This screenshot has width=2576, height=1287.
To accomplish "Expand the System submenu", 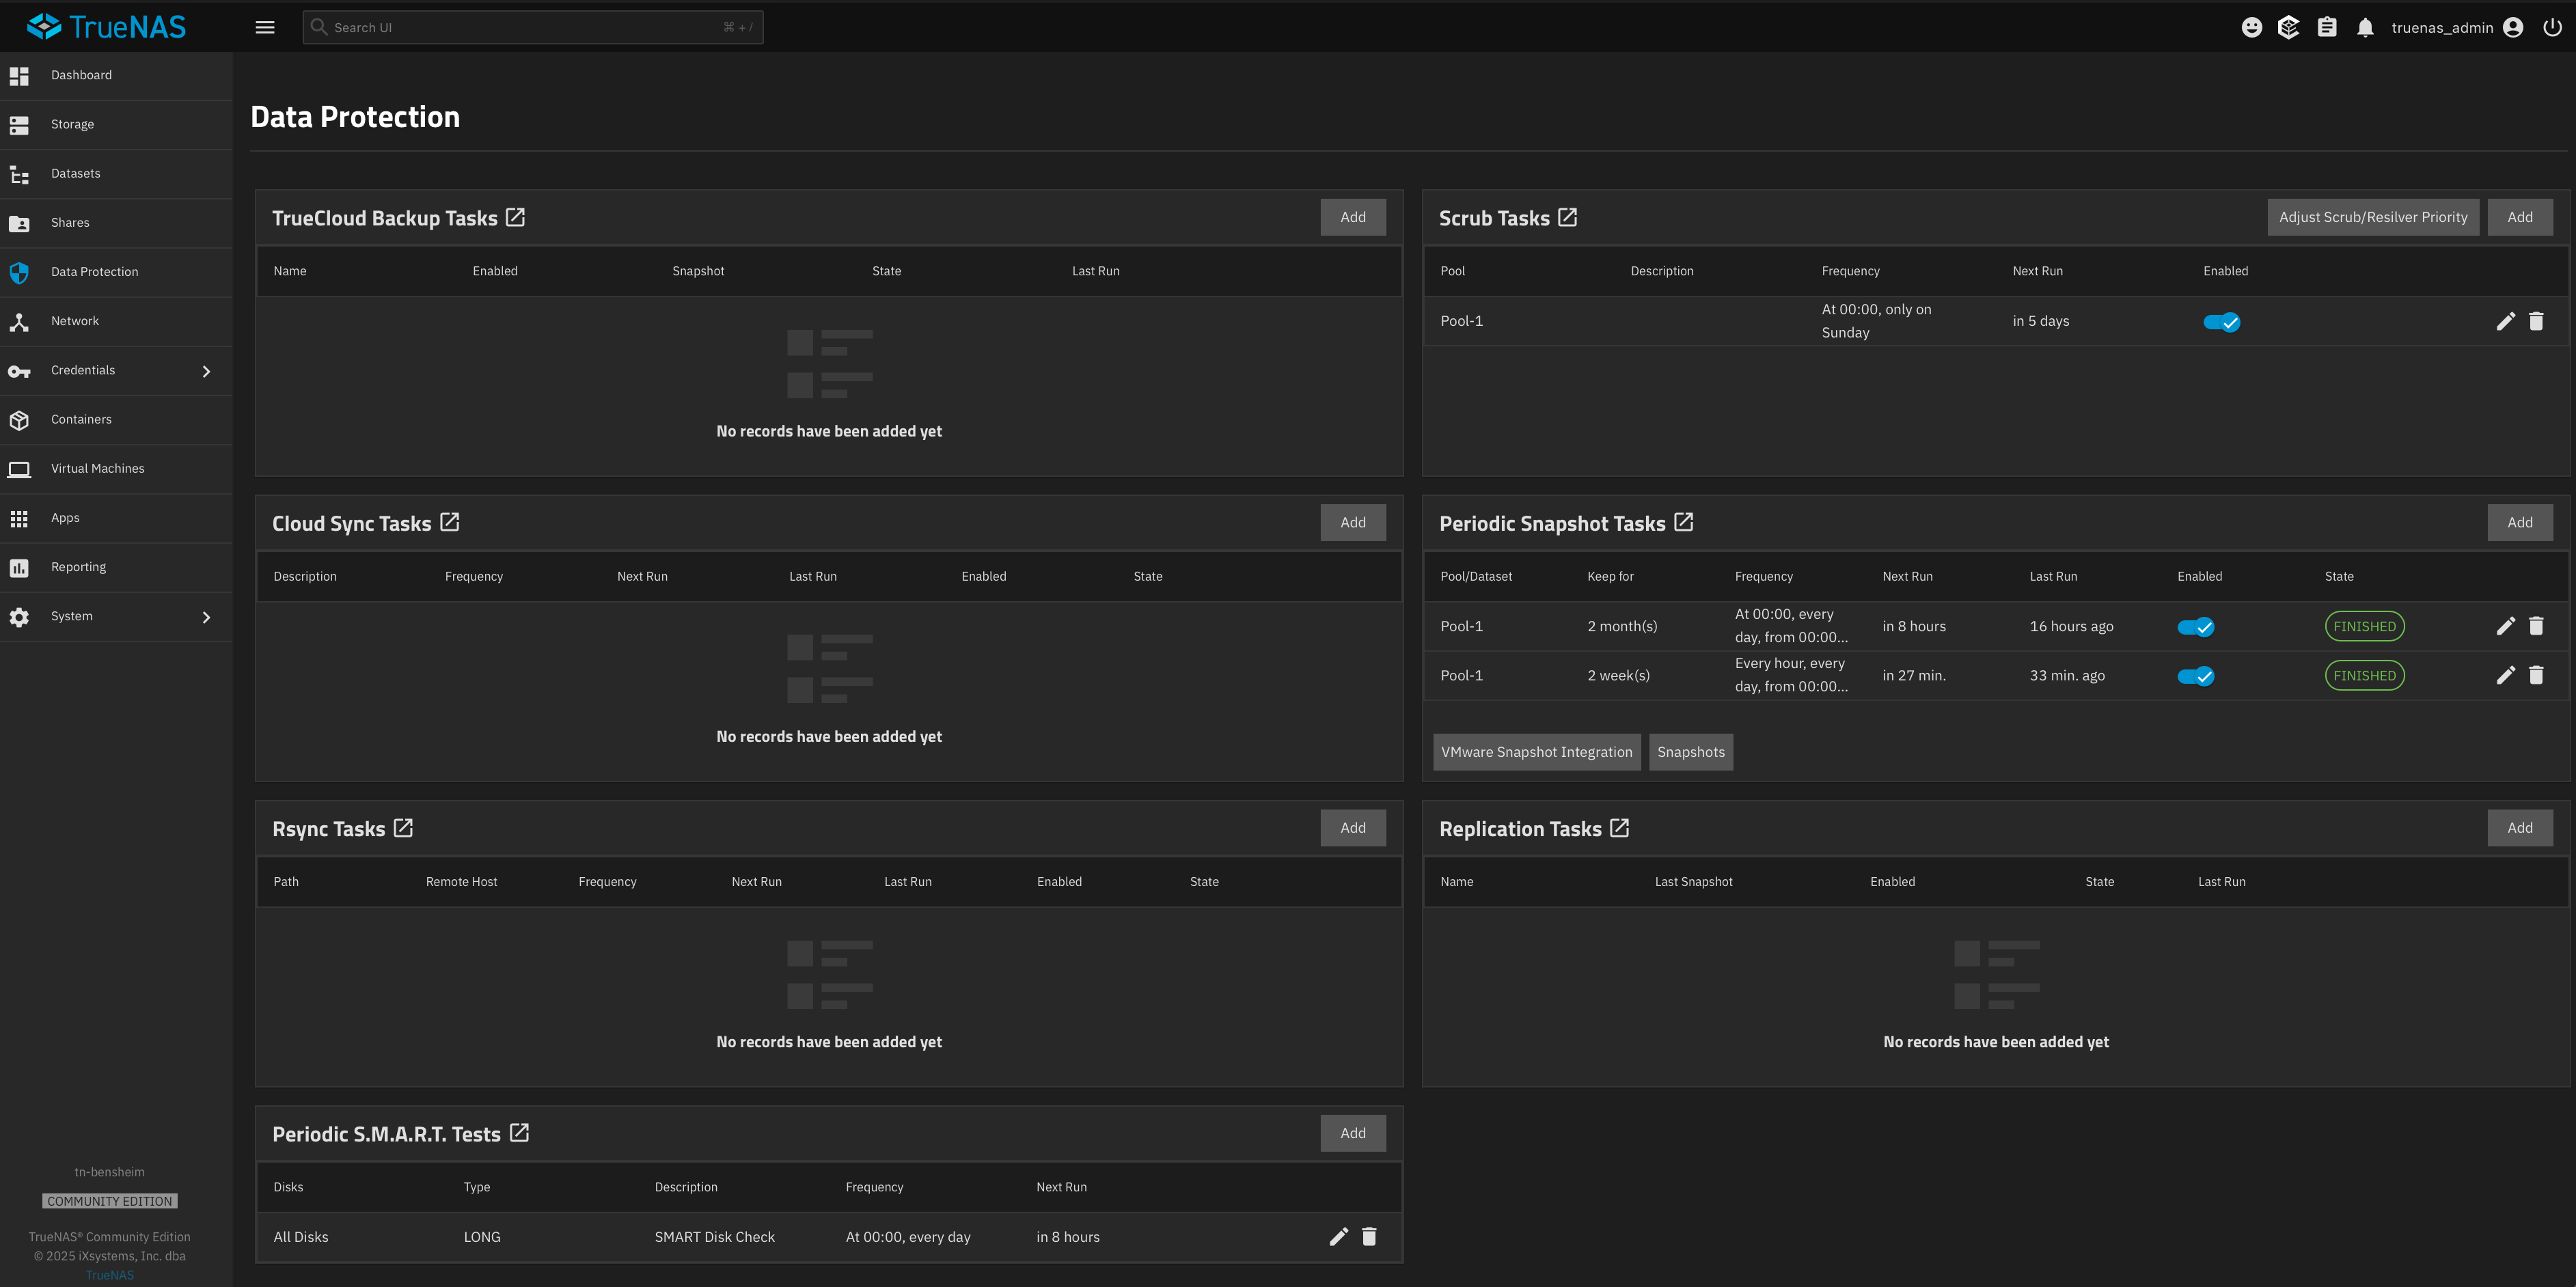I will pos(206,617).
